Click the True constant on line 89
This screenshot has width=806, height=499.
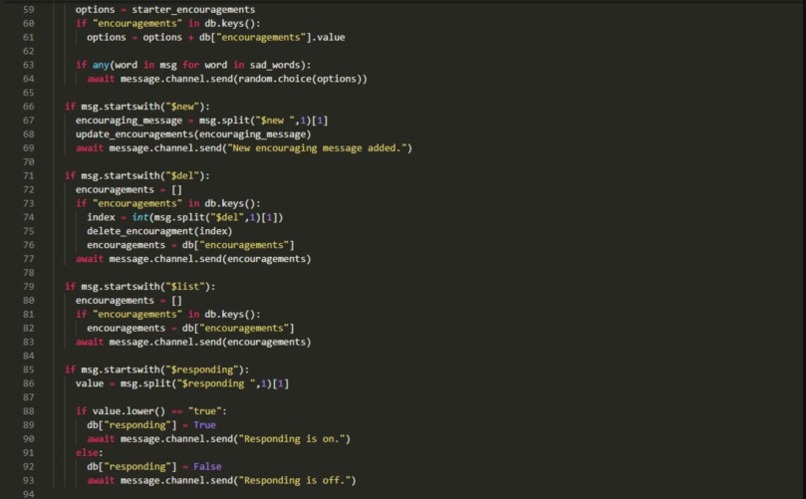(x=205, y=425)
